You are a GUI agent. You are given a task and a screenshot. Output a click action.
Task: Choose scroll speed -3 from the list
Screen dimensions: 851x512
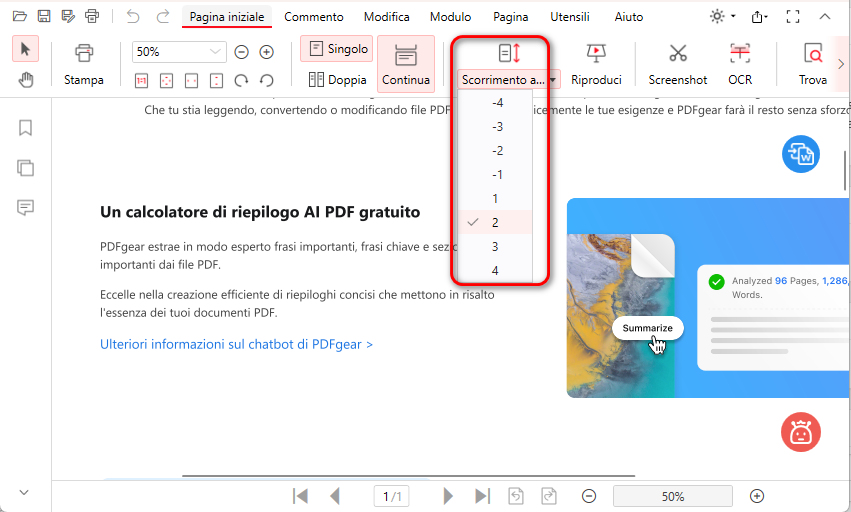(495, 127)
